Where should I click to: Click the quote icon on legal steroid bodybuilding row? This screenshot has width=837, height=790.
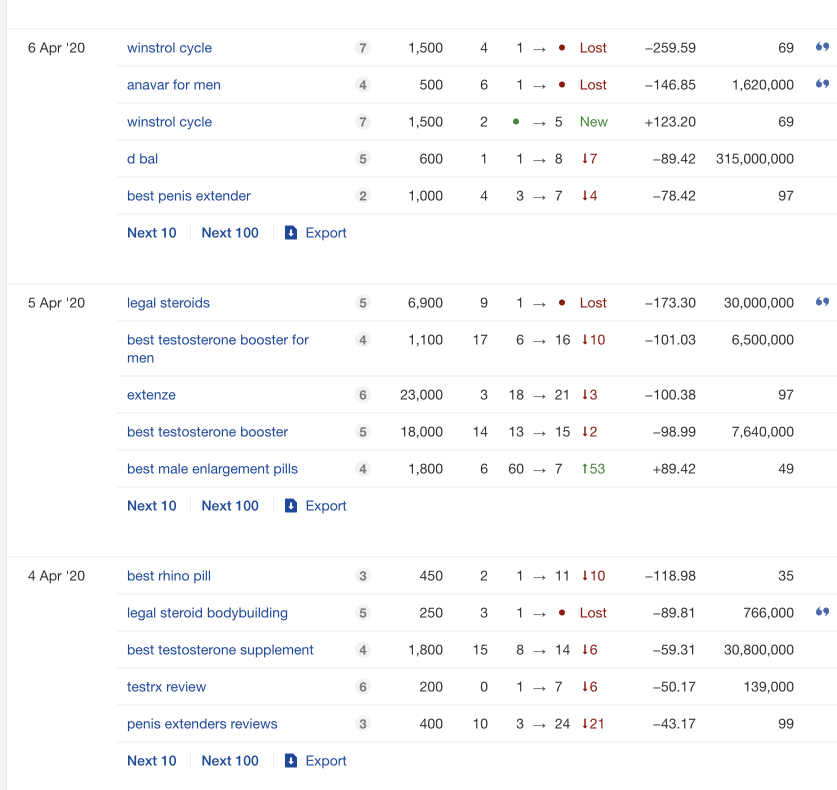(x=822, y=612)
